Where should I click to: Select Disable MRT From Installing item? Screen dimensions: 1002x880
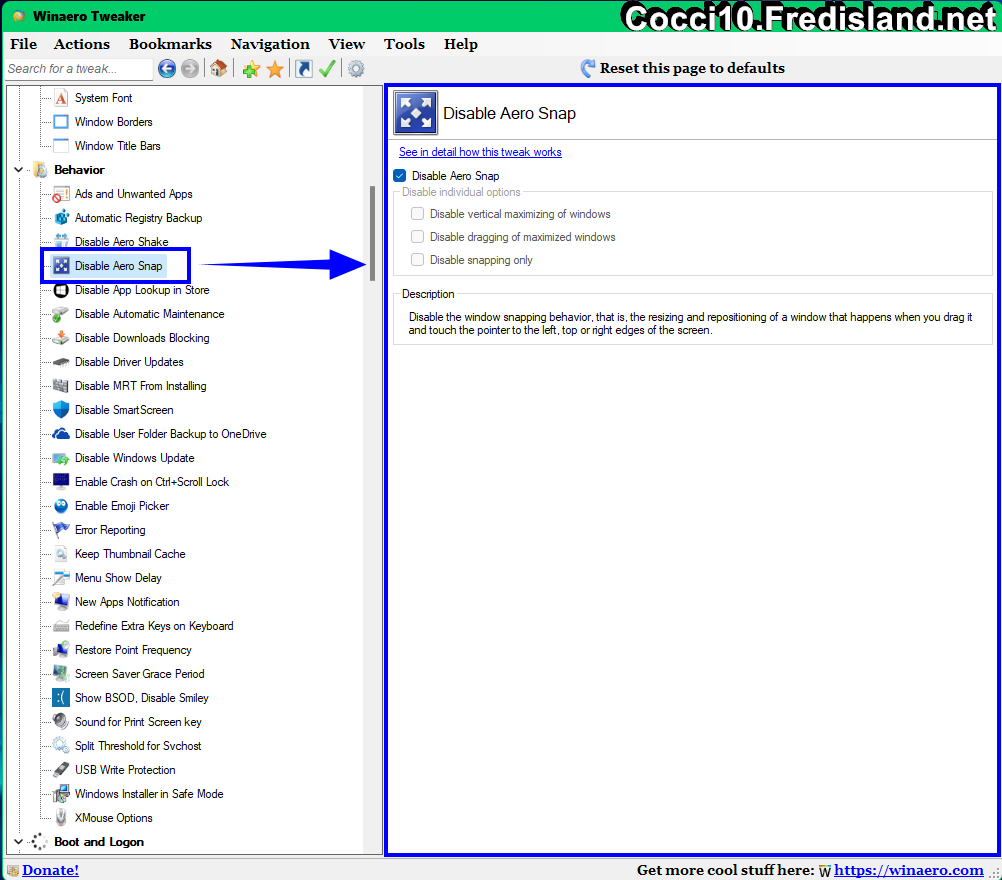point(141,386)
